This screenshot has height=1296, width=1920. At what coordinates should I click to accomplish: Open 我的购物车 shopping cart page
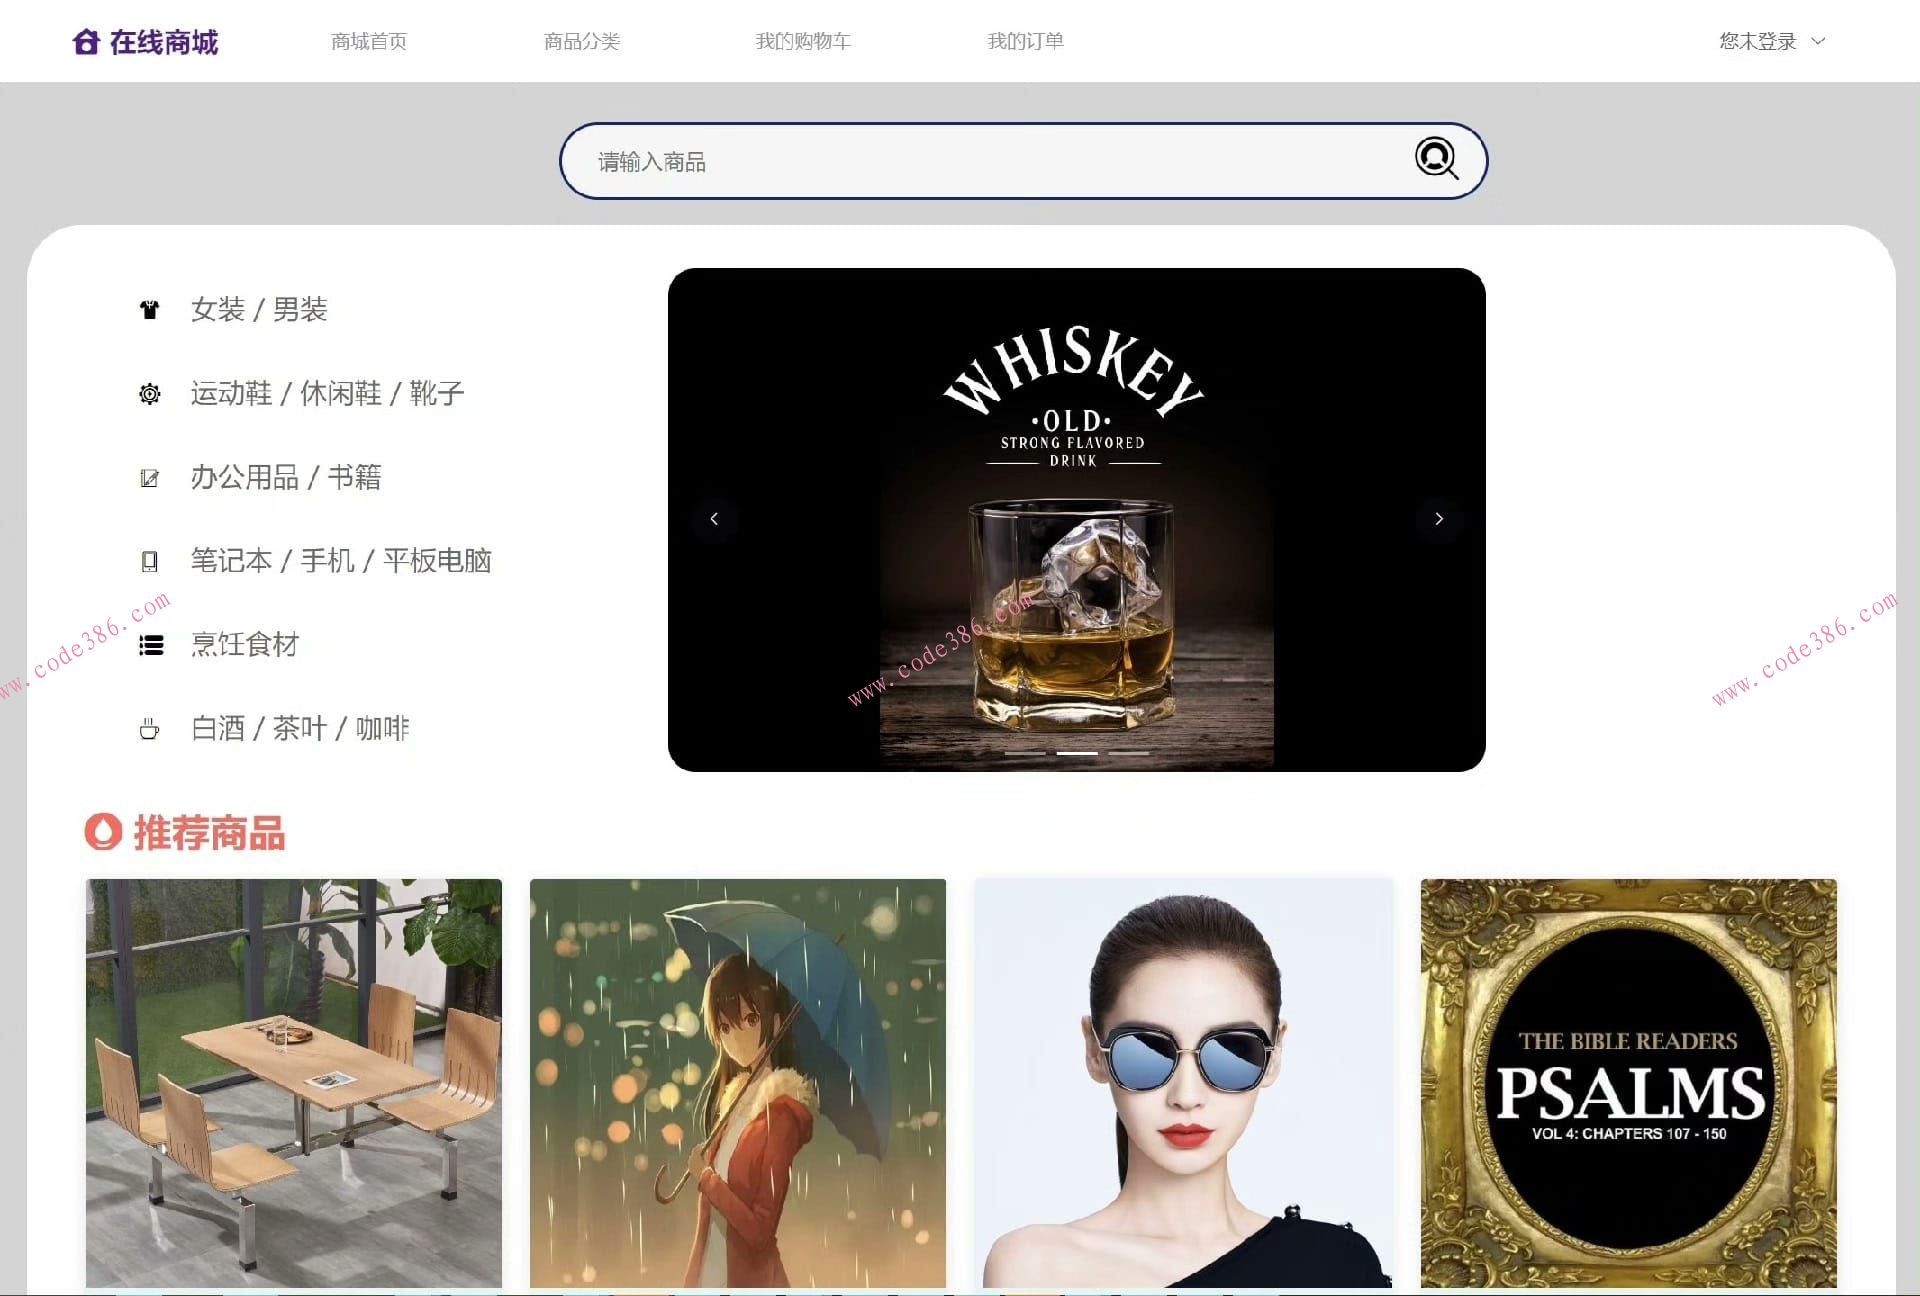tap(803, 41)
